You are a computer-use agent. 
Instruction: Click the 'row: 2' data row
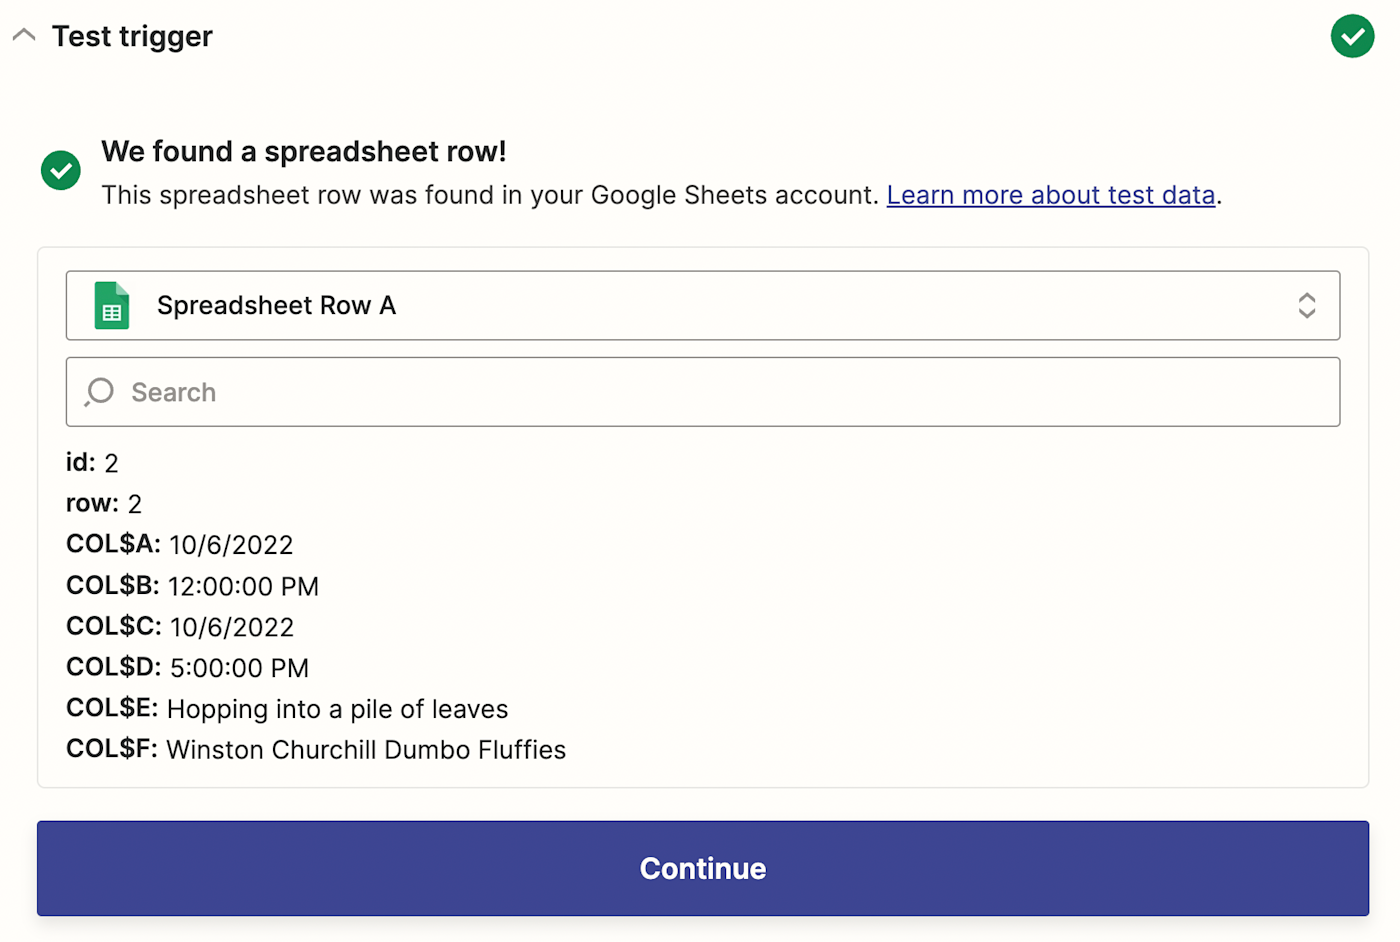(x=104, y=504)
